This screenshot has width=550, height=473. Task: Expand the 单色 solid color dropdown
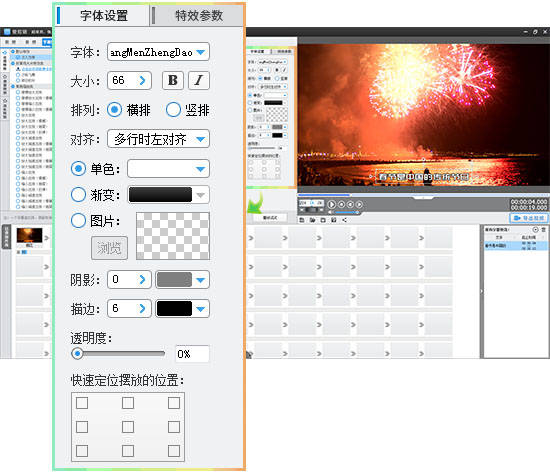click(x=168, y=169)
